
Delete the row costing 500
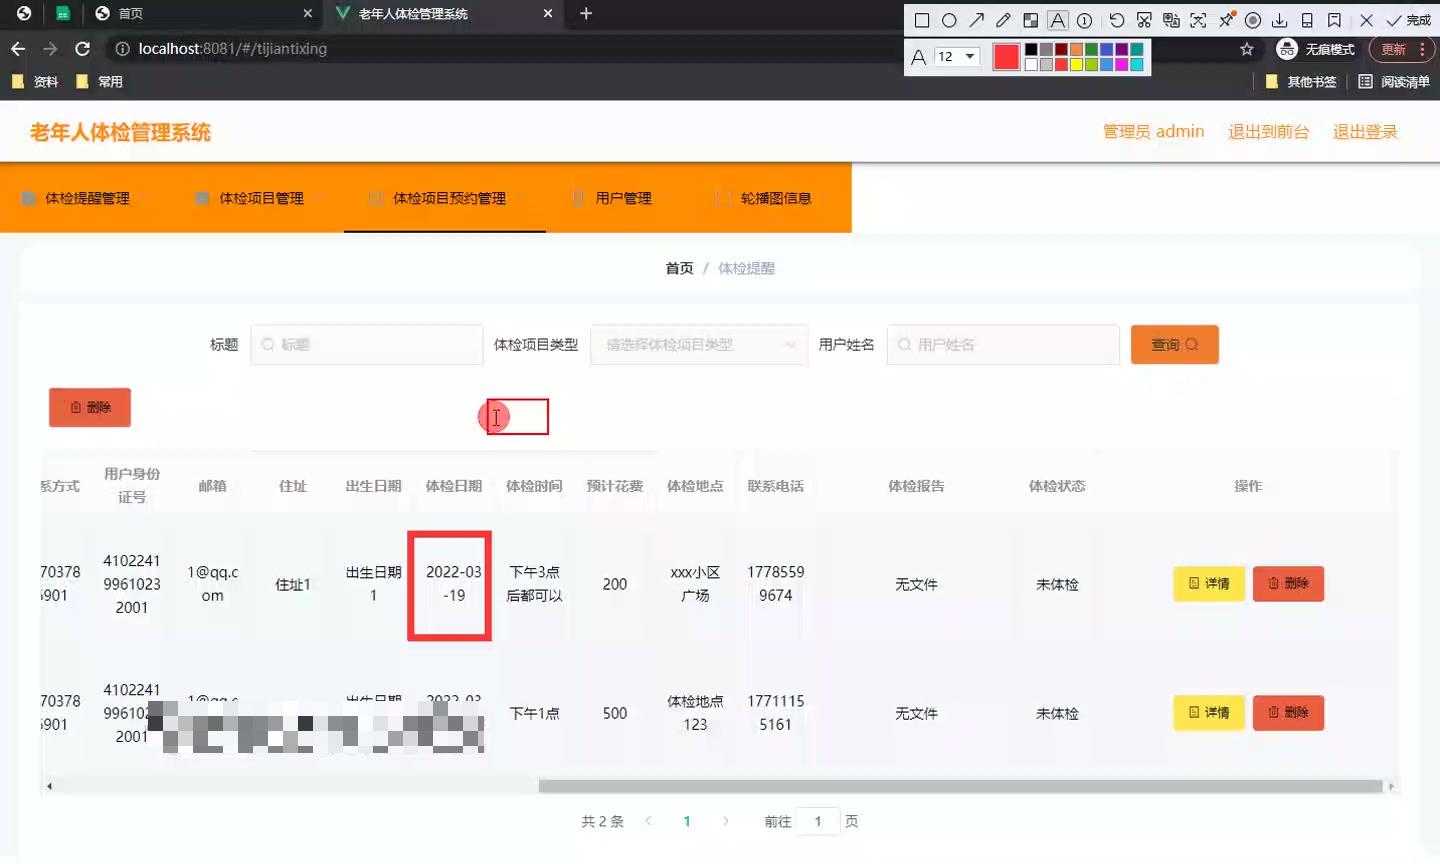click(1288, 712)
